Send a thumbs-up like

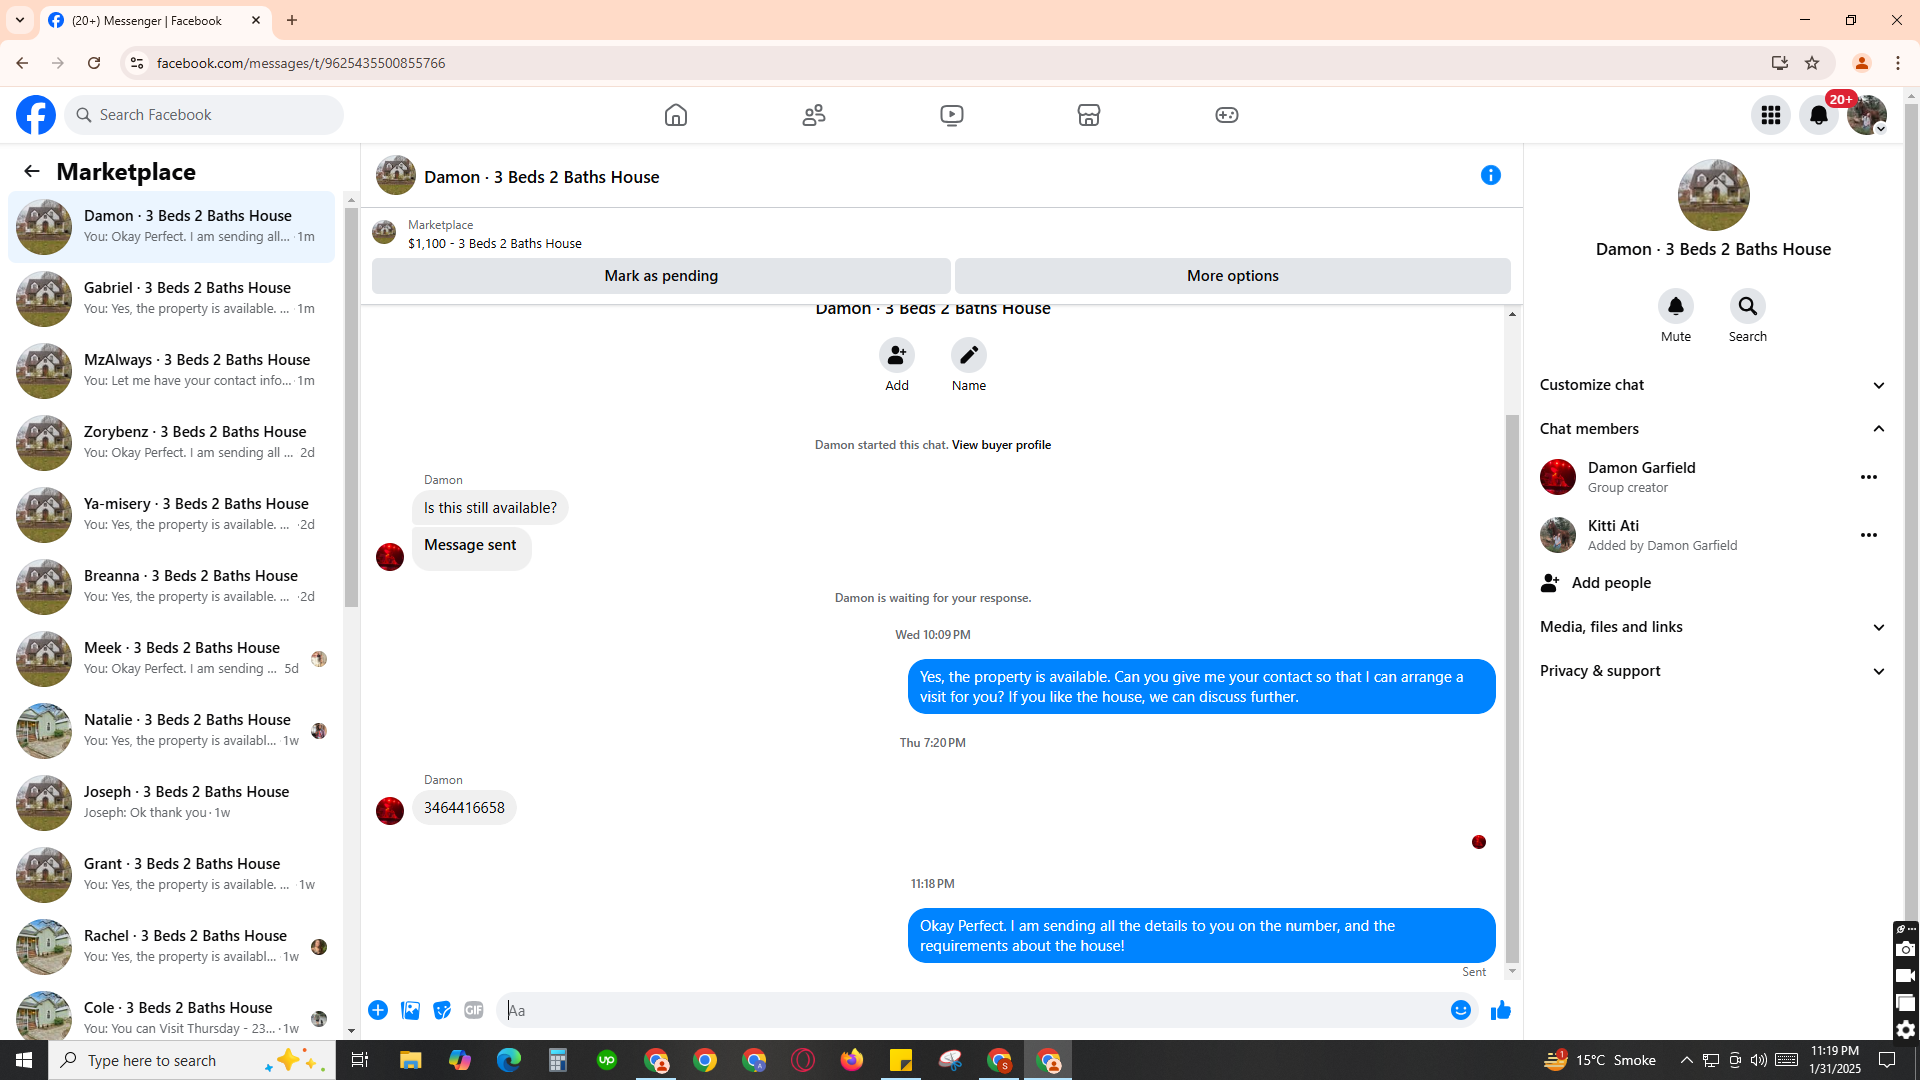click(x=1501, y=1010)
